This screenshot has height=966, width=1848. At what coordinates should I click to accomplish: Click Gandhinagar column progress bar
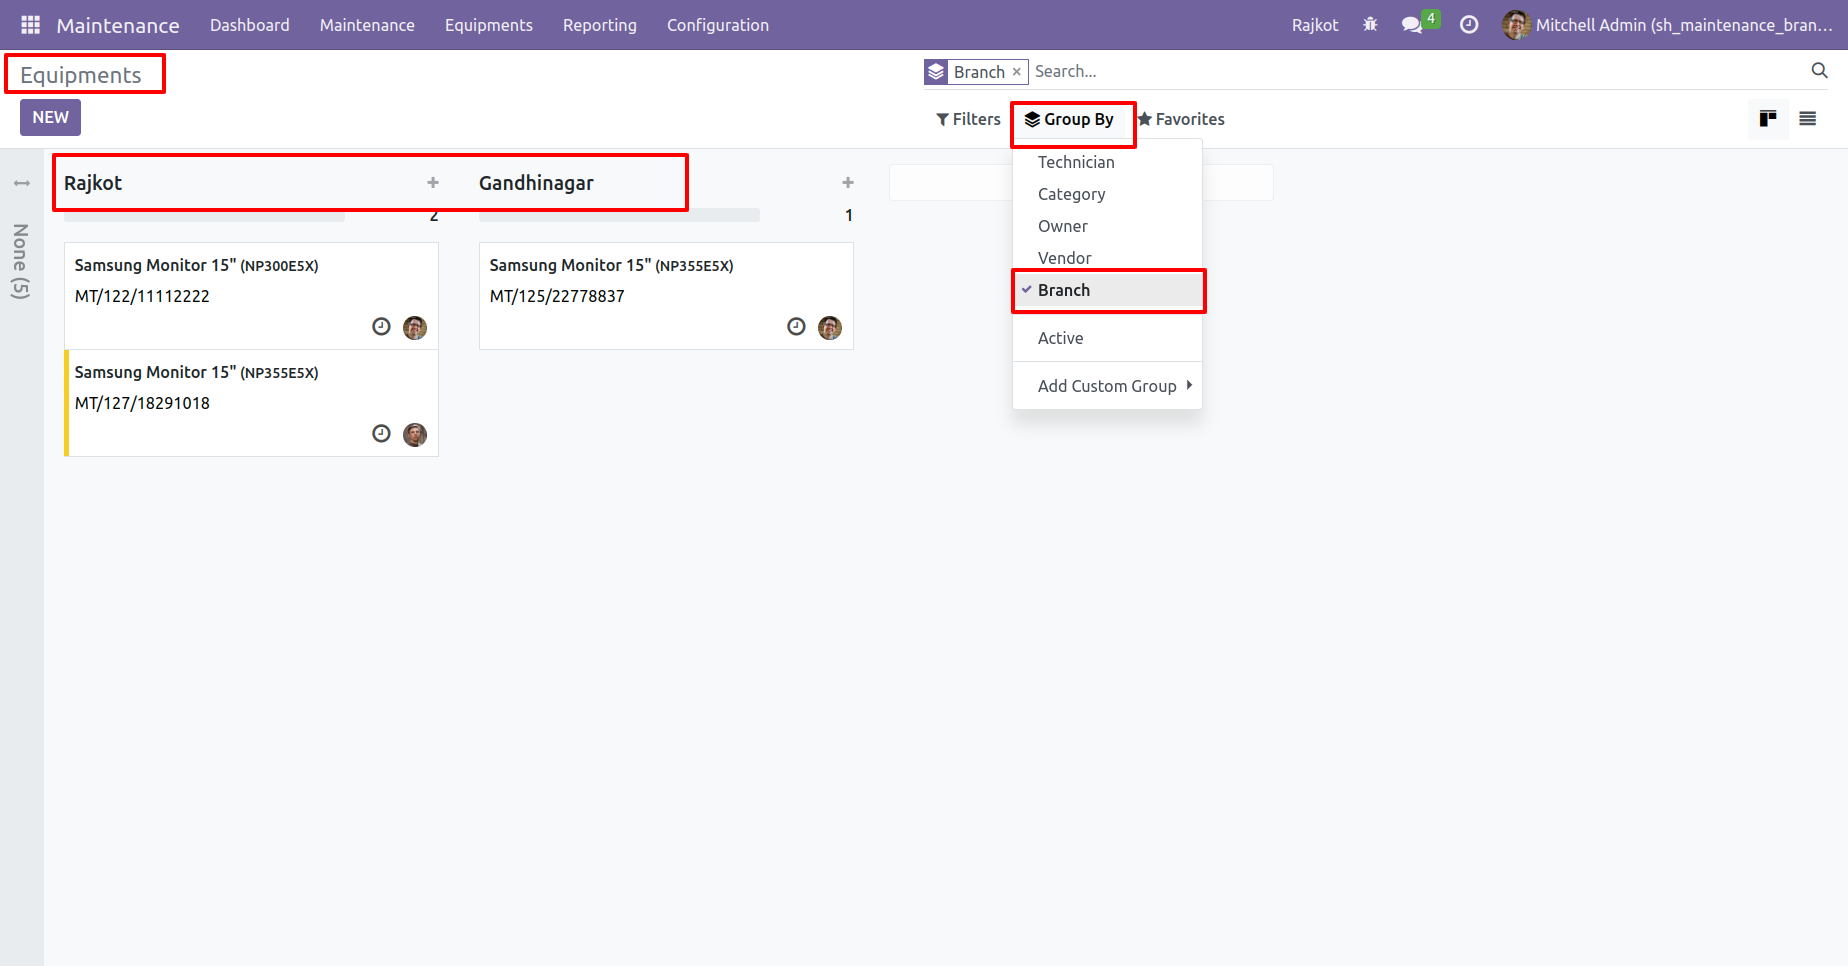point(619,215)
